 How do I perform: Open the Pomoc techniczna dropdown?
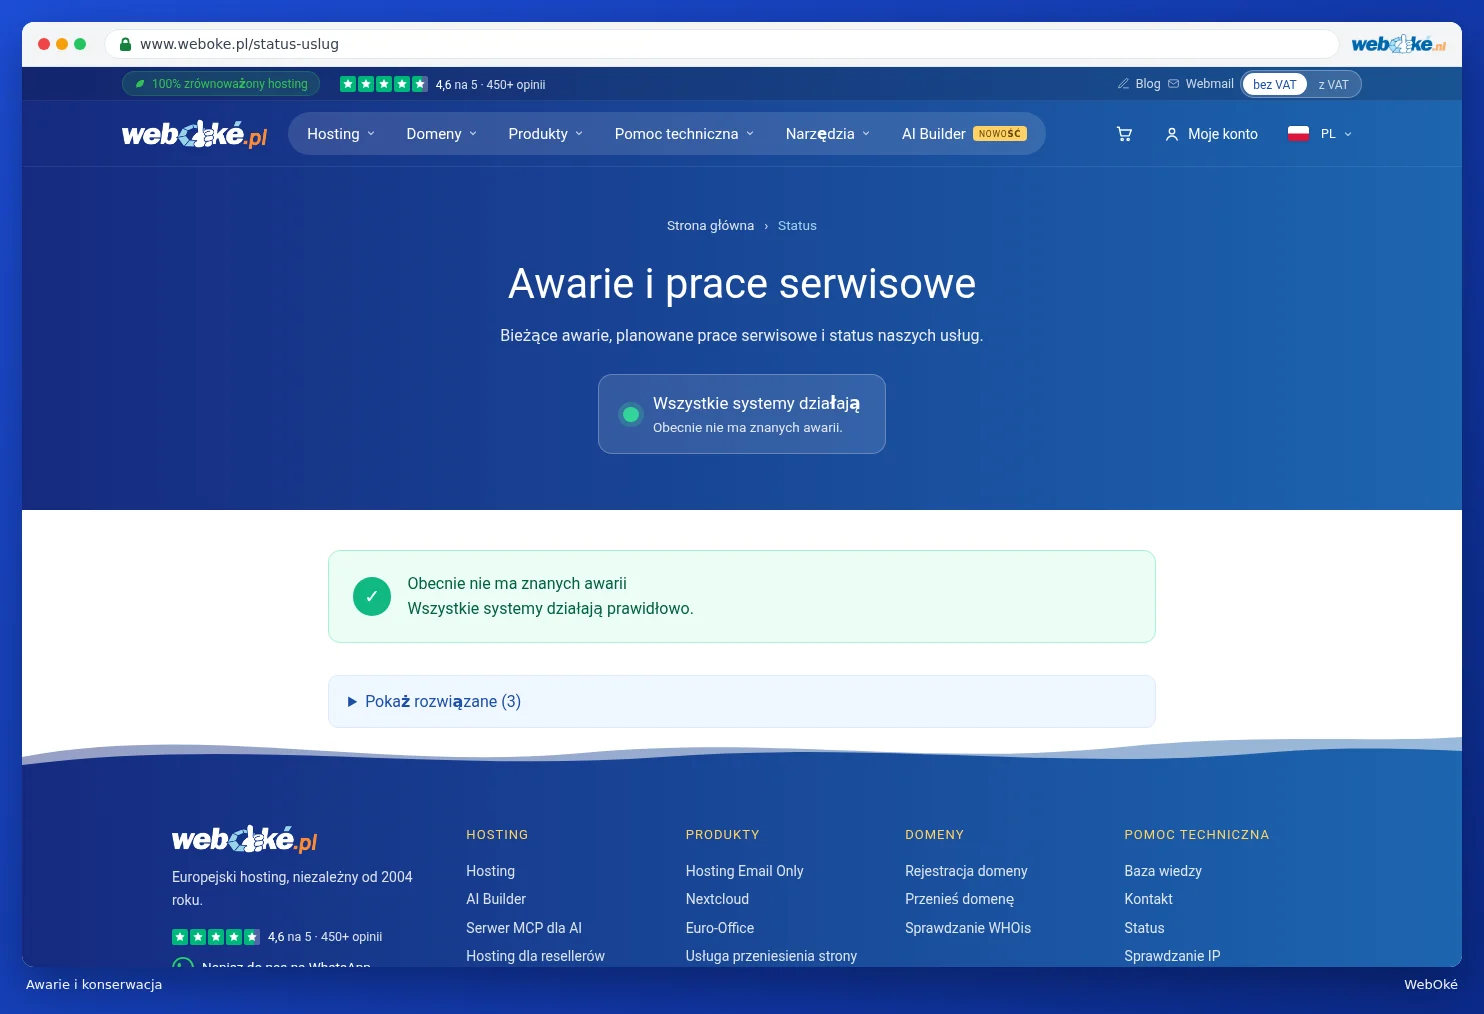click(684, 134)
